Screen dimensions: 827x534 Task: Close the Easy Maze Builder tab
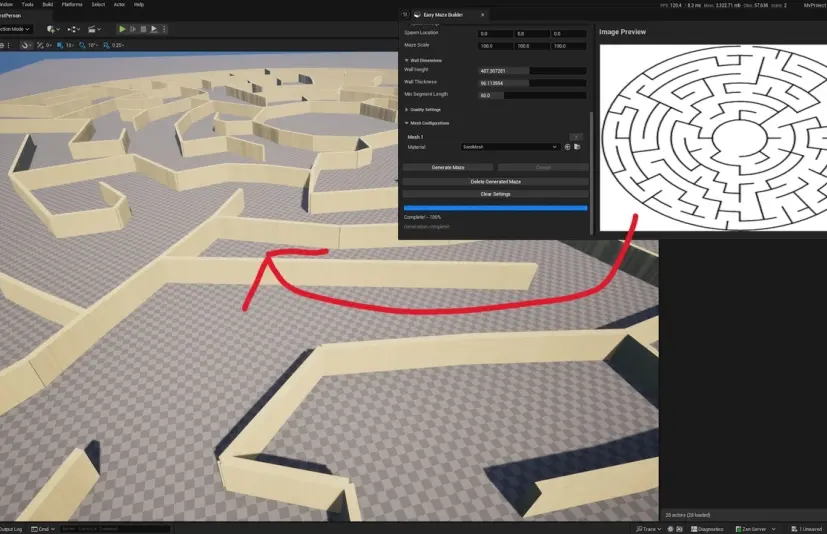[483, 15]
